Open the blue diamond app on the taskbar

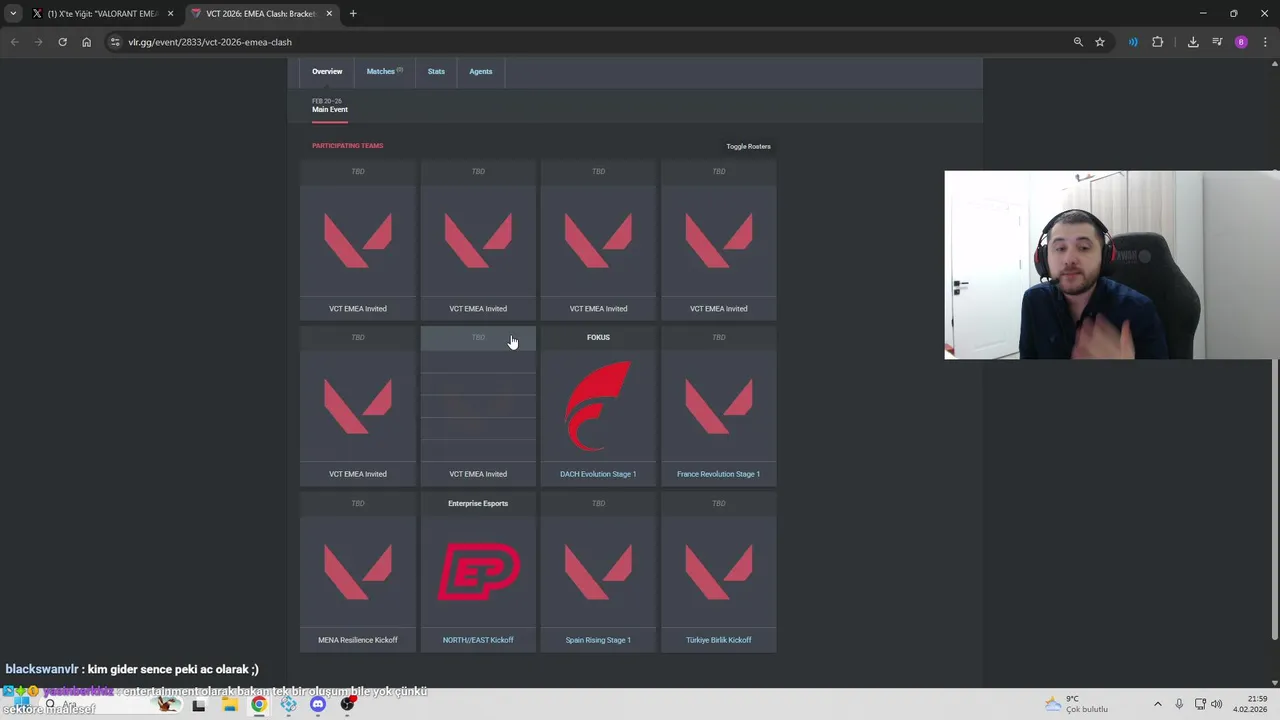[x=288, y=704]
